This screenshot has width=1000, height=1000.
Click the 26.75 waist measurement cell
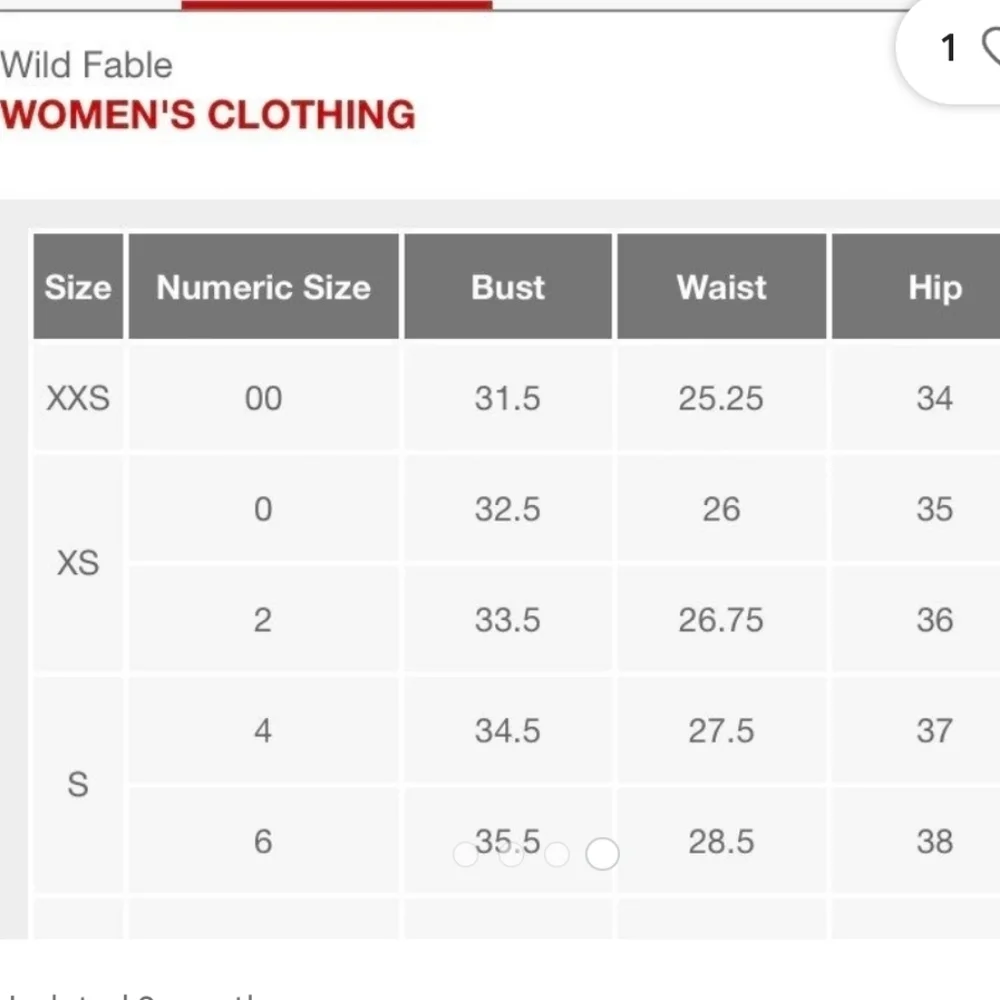(721, 619)
